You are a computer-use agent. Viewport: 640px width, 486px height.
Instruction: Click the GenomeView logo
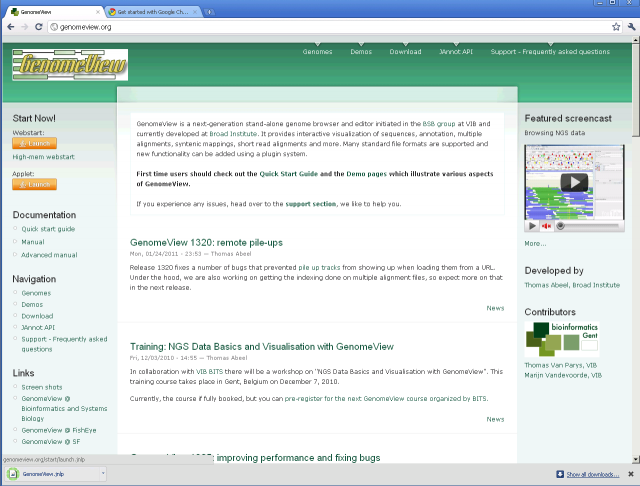pyautogui.click(x=70, y=65)
